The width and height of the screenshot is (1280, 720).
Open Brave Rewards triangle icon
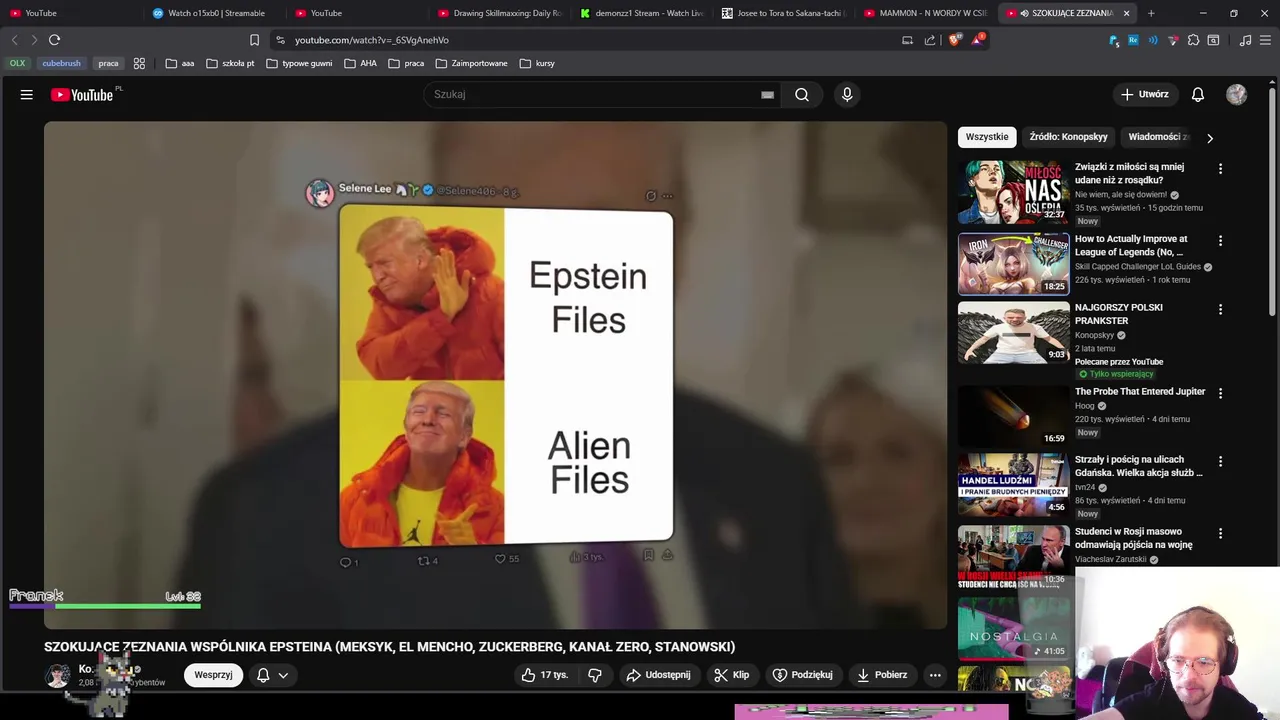click(x=977, y=40)
